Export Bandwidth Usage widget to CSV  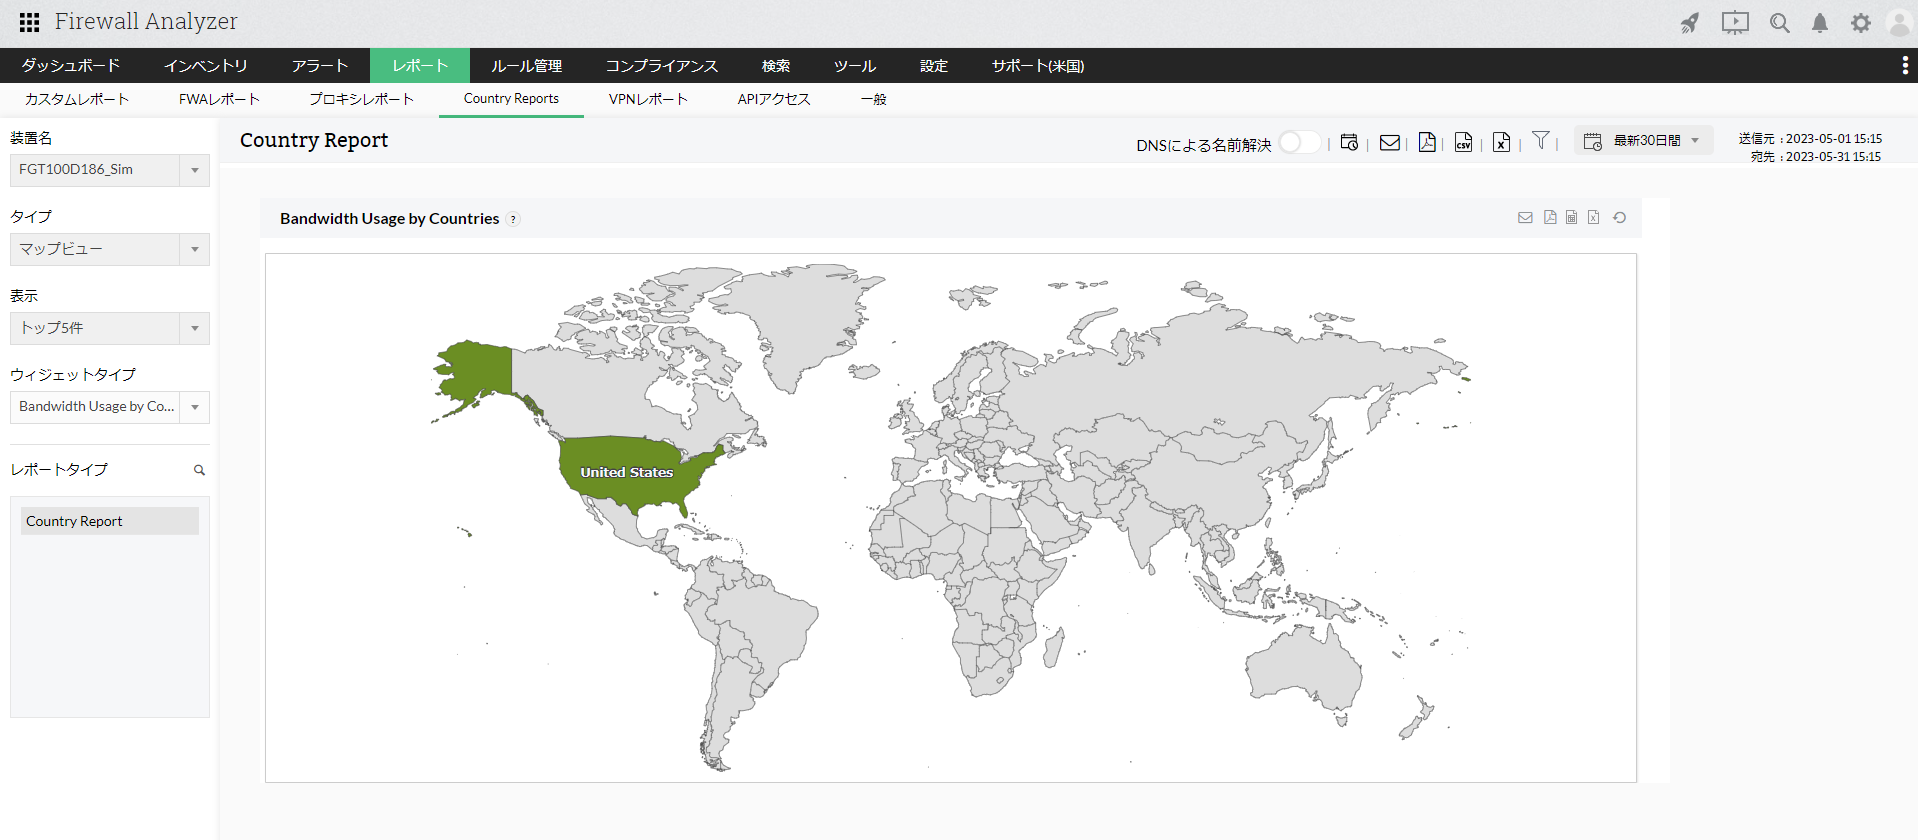tap(1572, 217)
